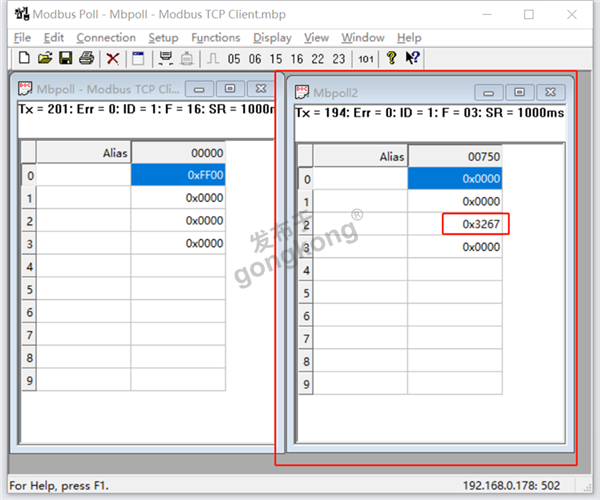The height and width of the screenshot is (500, 600).
Task: Open the Setup menu
Action: point(163,37)
